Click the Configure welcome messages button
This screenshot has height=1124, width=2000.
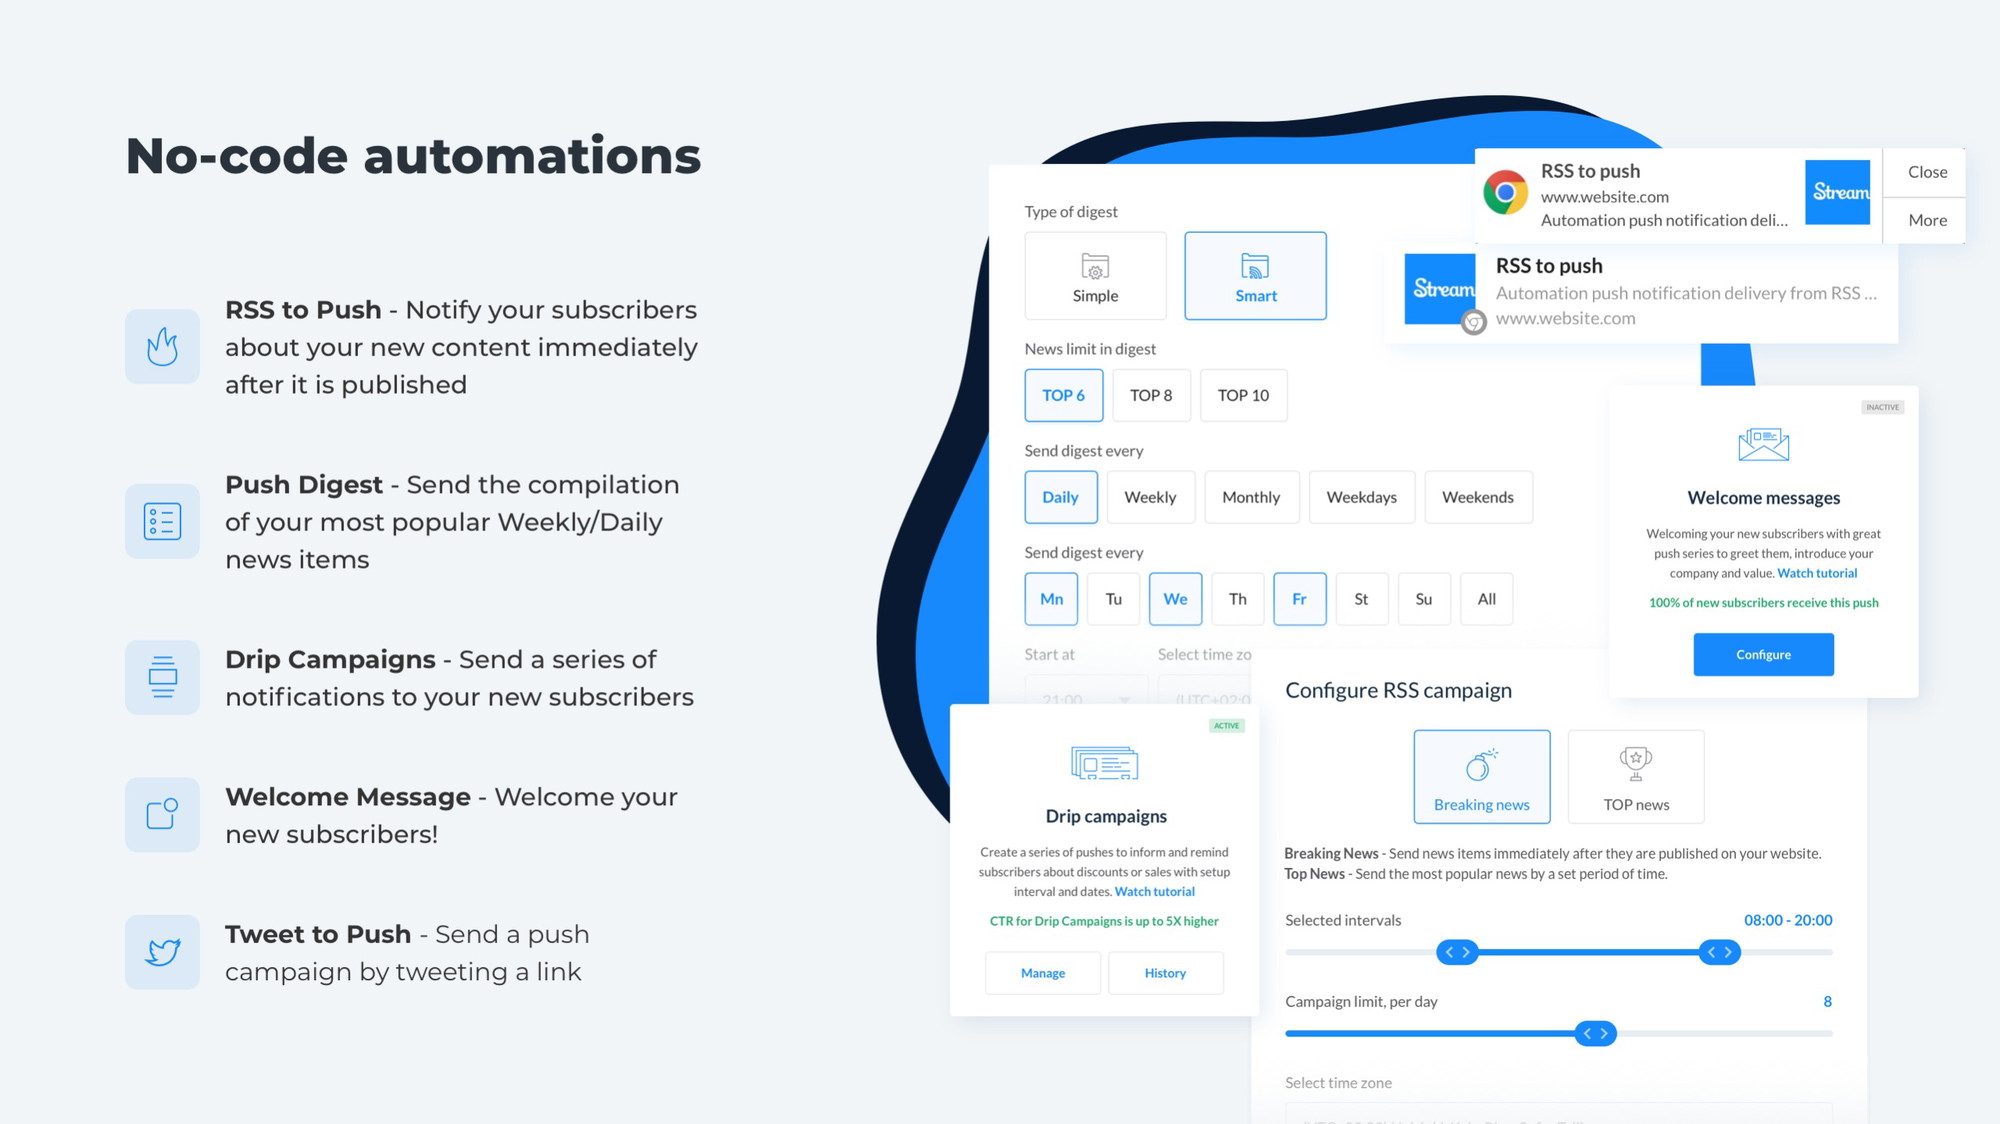1762,654
